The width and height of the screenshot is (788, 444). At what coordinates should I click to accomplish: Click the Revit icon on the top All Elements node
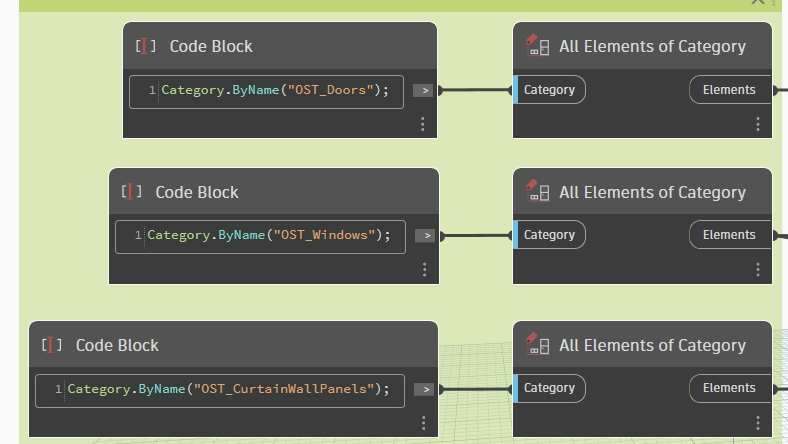point(537,46)
